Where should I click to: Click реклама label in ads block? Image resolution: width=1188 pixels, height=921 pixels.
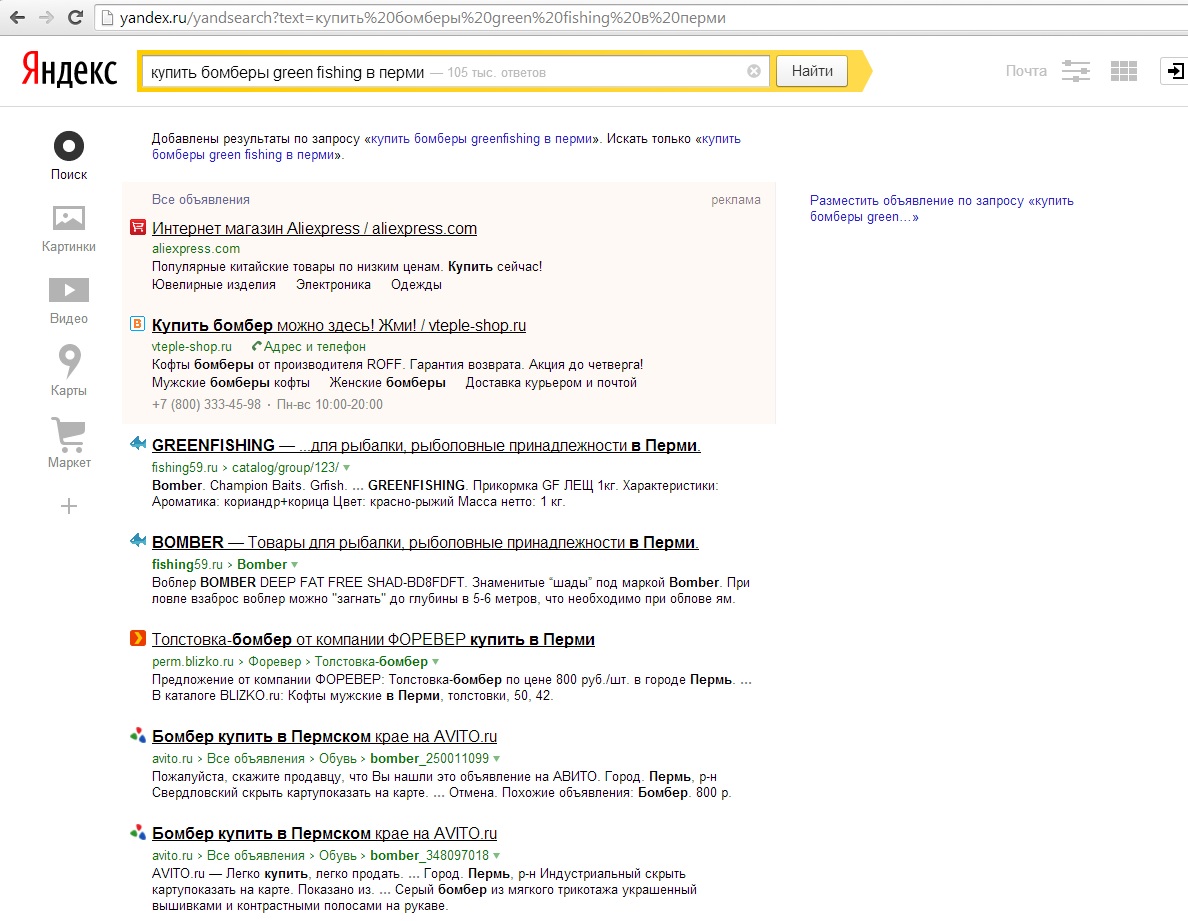pyautogui.click(x=736, y=200)
